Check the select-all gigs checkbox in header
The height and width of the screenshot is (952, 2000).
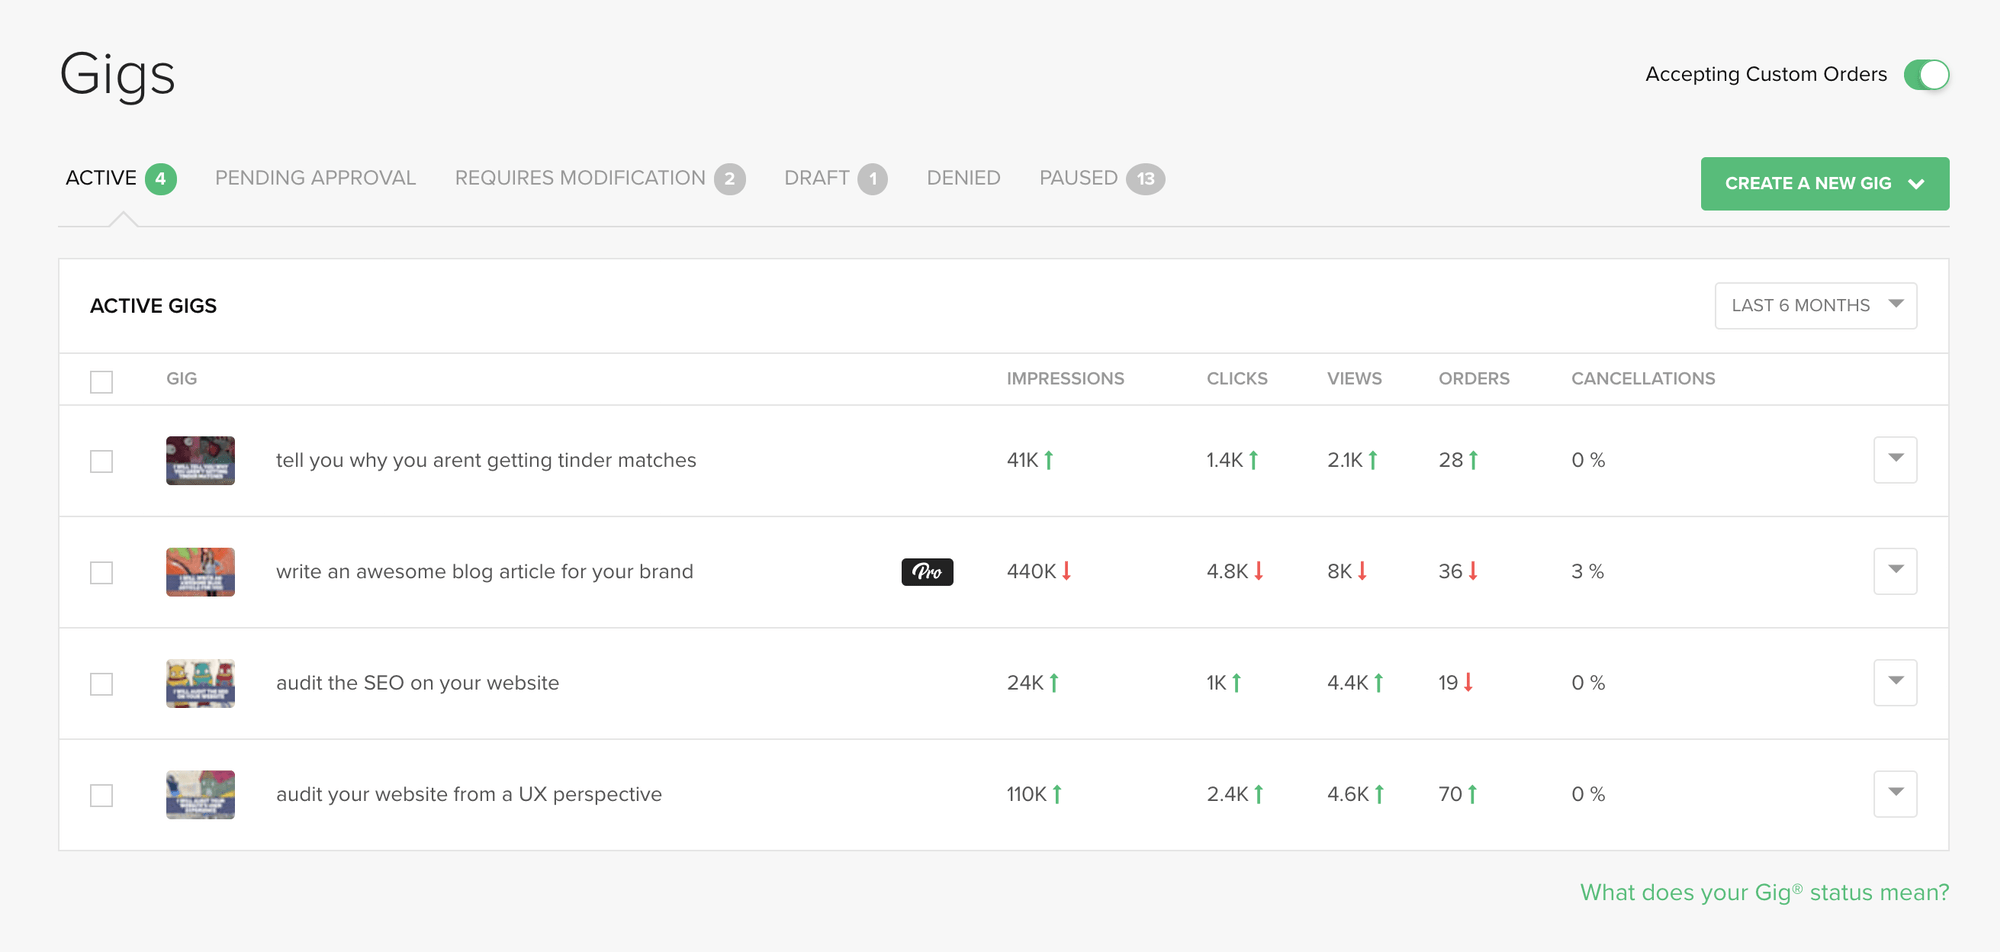point(101,382)
